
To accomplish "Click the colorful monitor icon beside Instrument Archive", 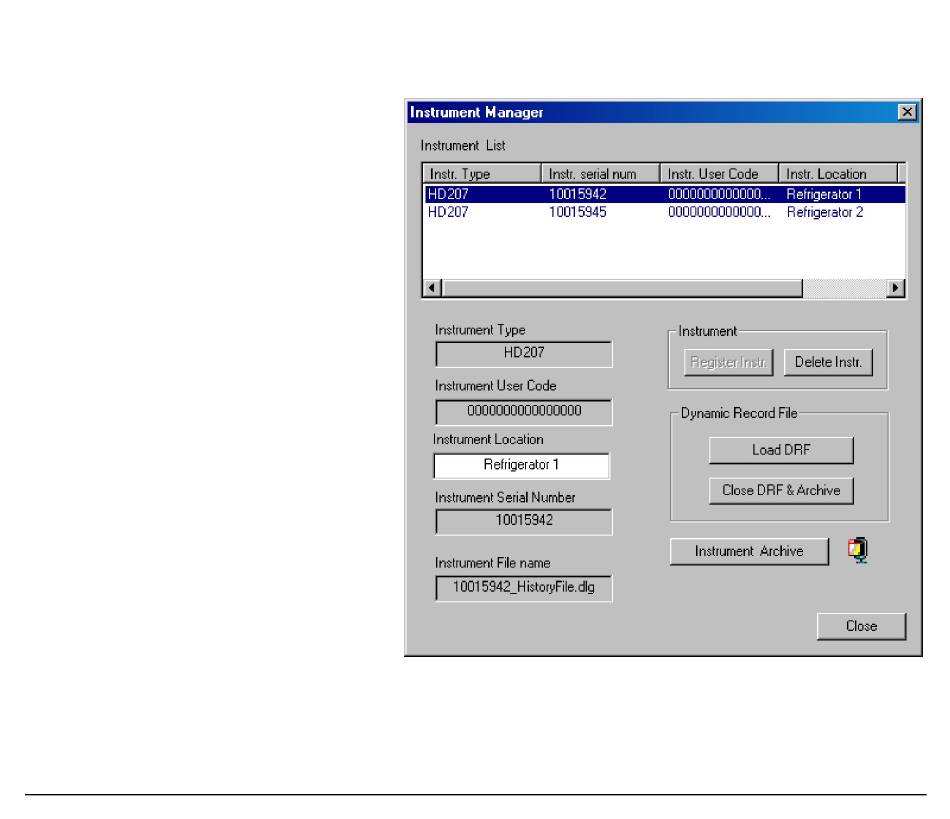I will 858,551.
